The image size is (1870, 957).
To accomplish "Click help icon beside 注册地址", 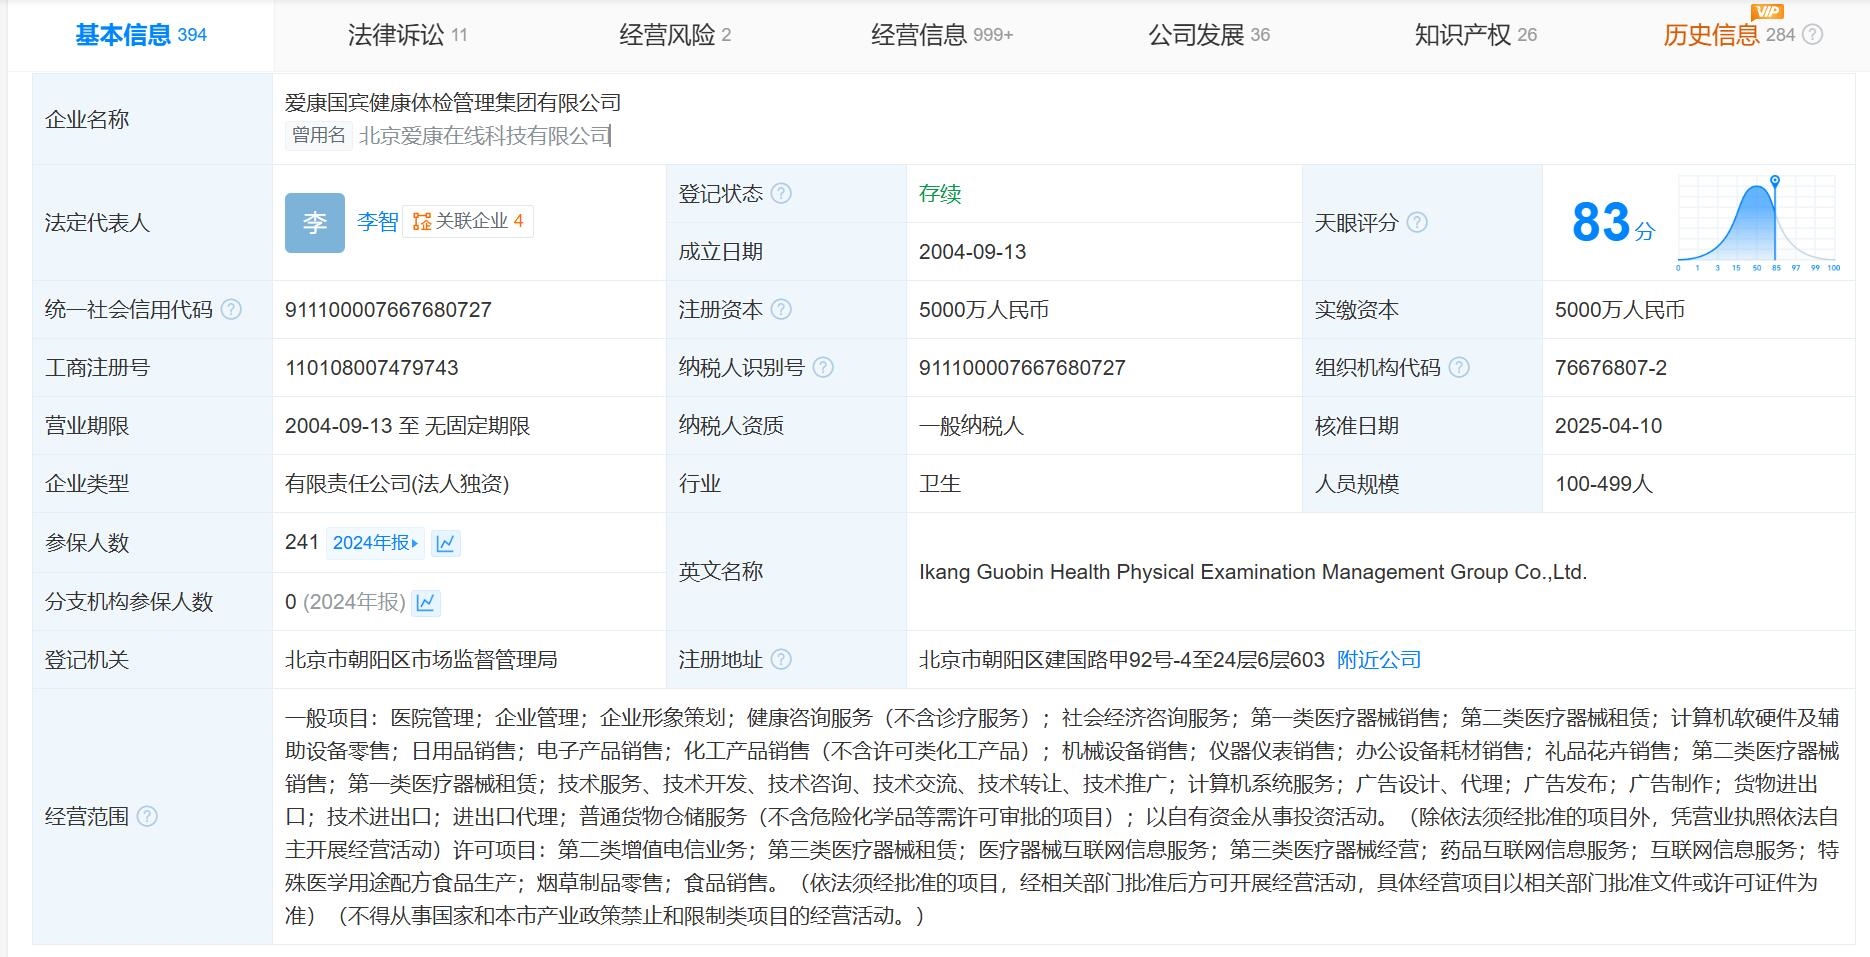I will (781, 660).
